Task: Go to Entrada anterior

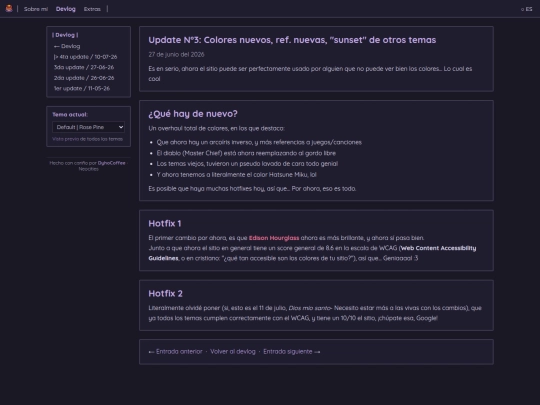Action: [175, 352]
